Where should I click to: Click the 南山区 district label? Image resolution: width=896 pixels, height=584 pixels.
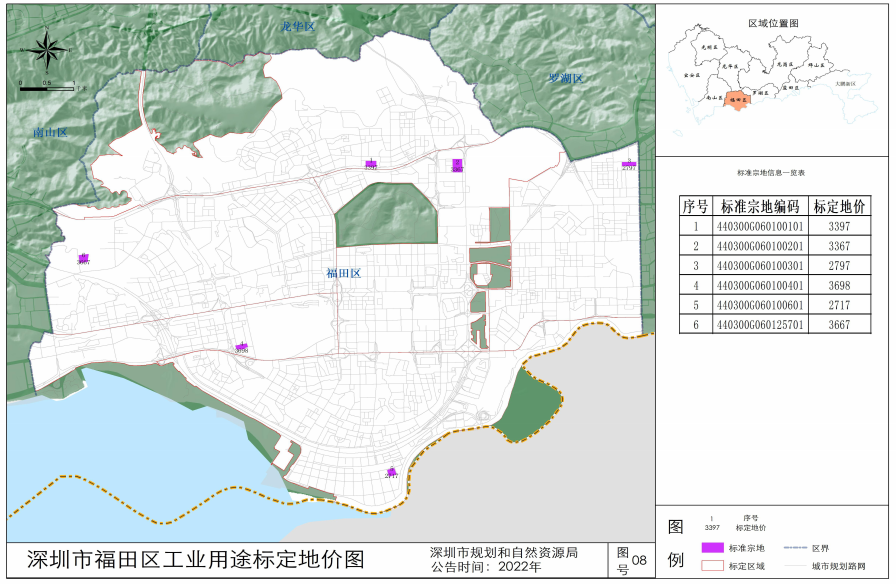click(x=49, y=132)
